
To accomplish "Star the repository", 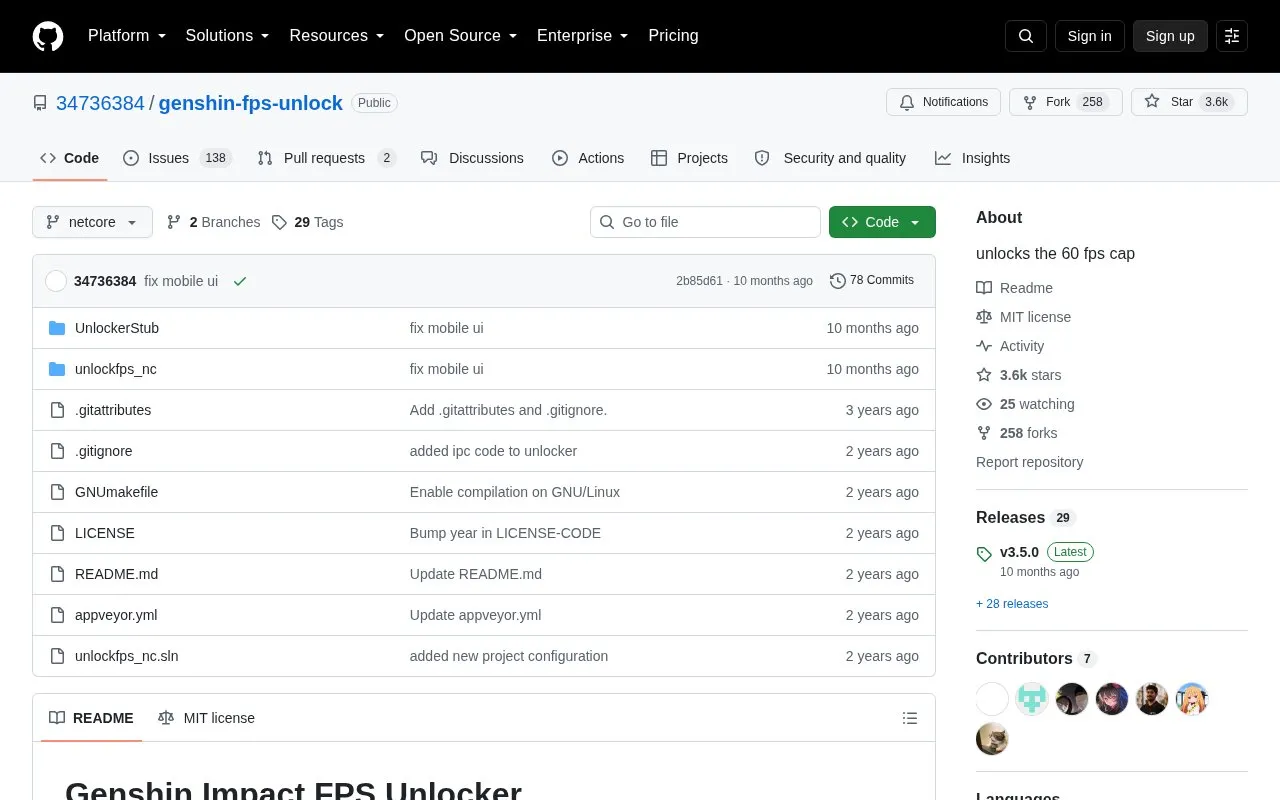I will 1189,102.
